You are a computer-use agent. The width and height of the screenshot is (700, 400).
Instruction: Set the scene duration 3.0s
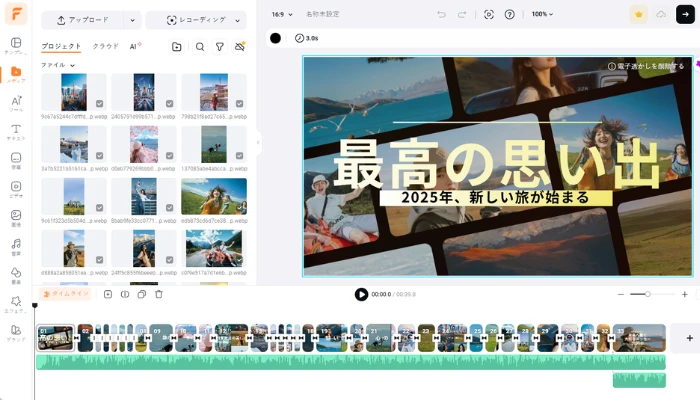click(x=307, y=38)
